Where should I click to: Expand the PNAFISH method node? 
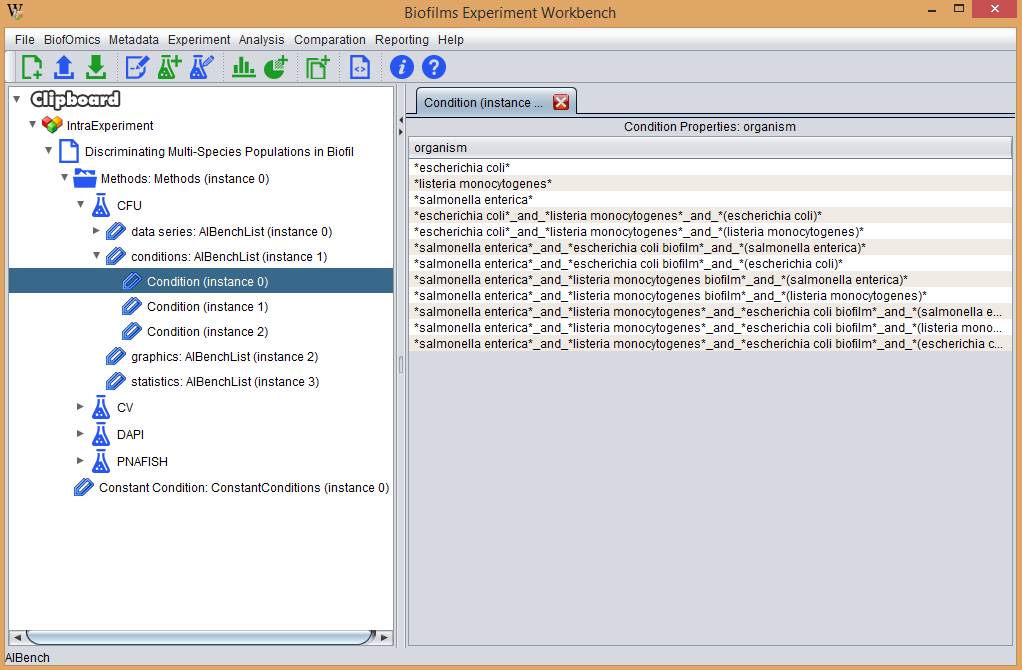click(80, 461)
